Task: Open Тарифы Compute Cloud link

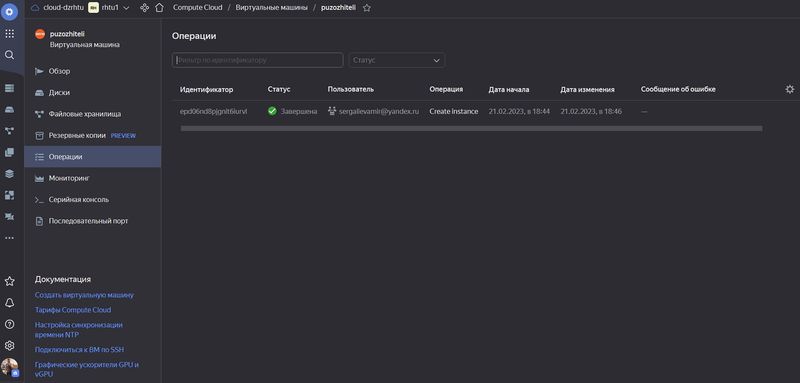Action: click(73, 310)
